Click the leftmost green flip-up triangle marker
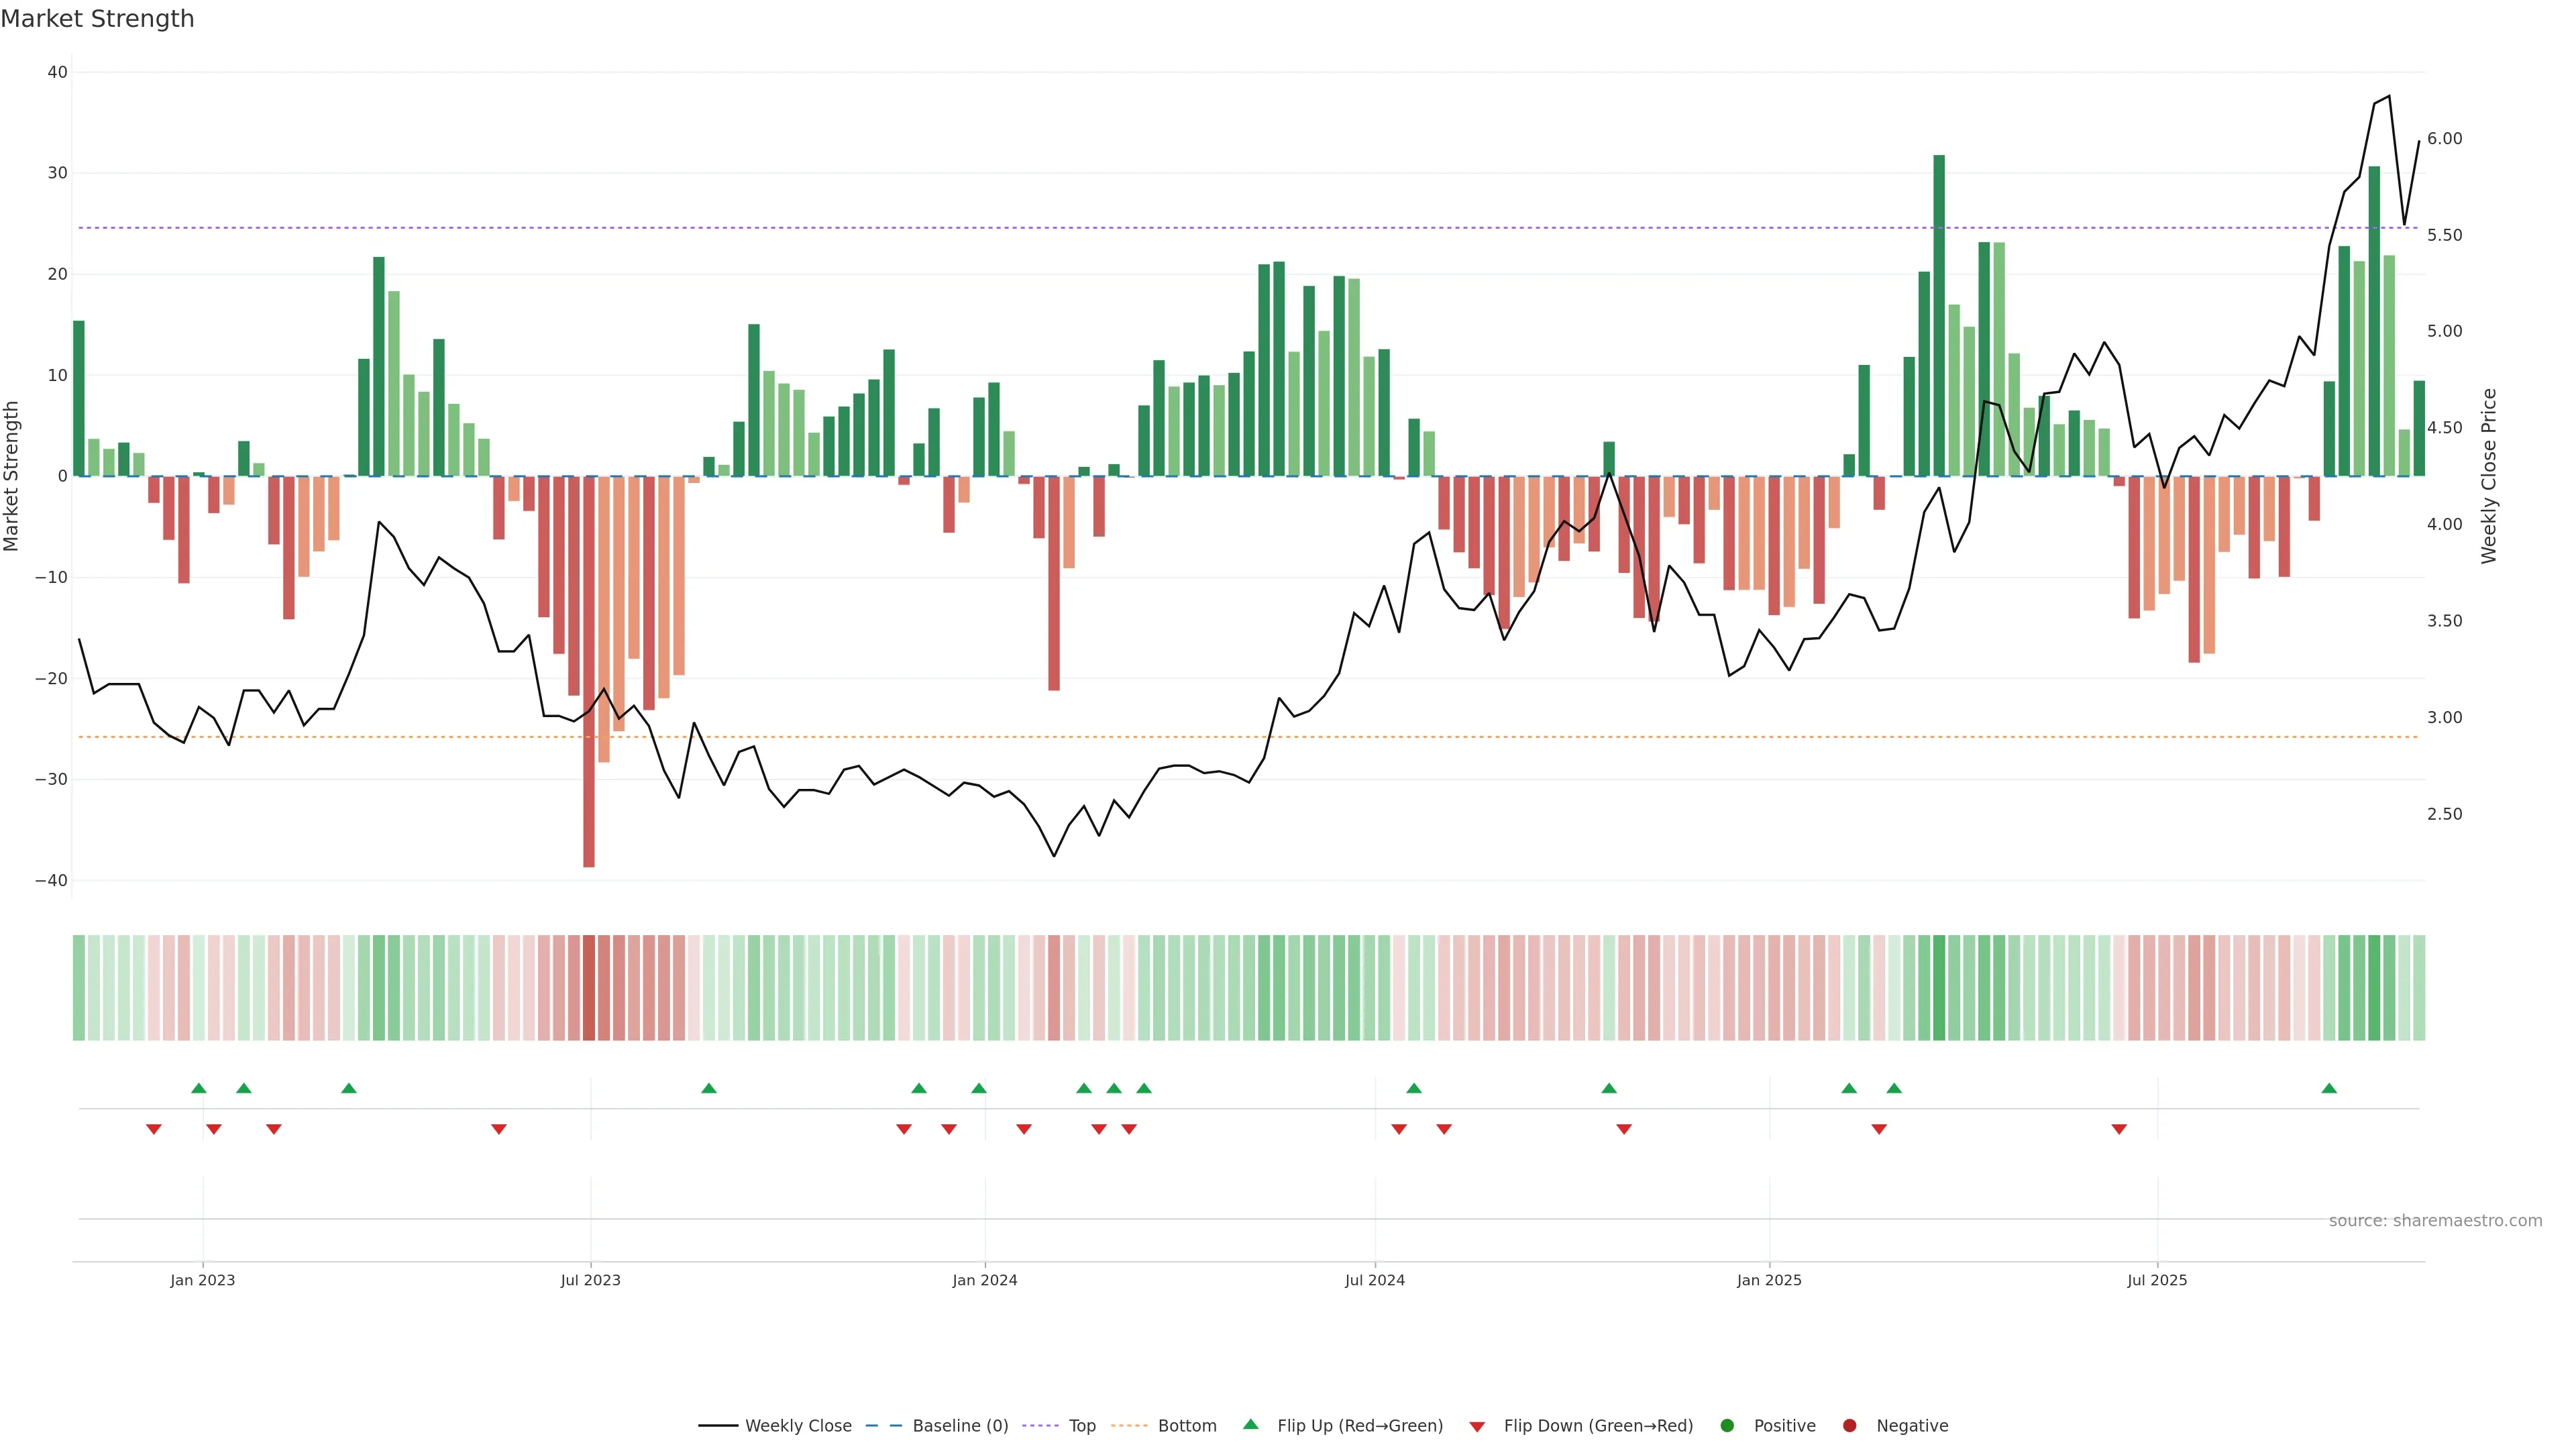Image resolution: width=2576 pixels, height=1449 pixels. (x=199, y=1088)
